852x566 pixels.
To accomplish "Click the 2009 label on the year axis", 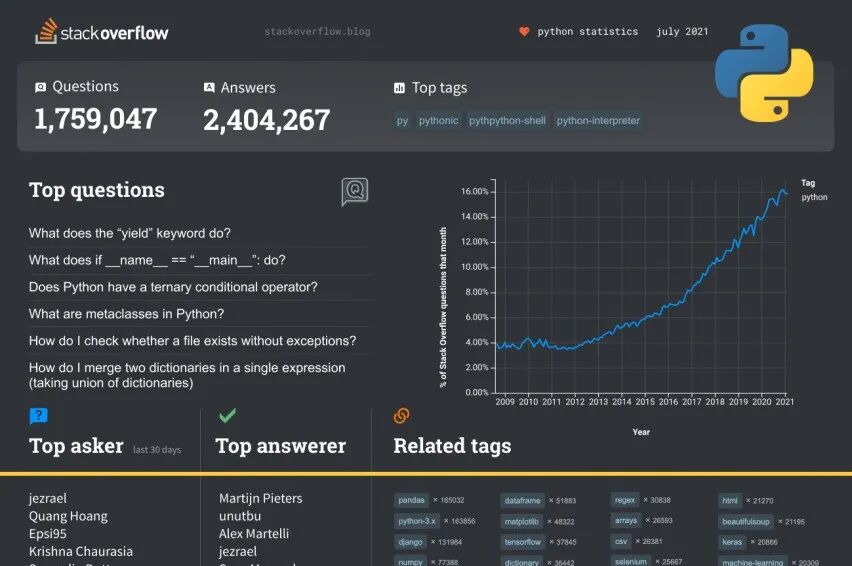I will (505, 402).
